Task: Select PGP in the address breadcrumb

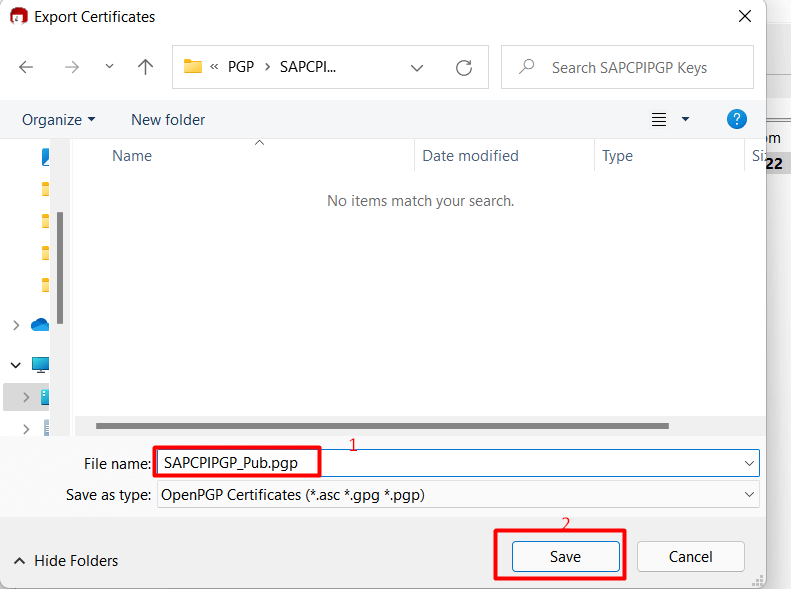Action: tap(241, 67)
